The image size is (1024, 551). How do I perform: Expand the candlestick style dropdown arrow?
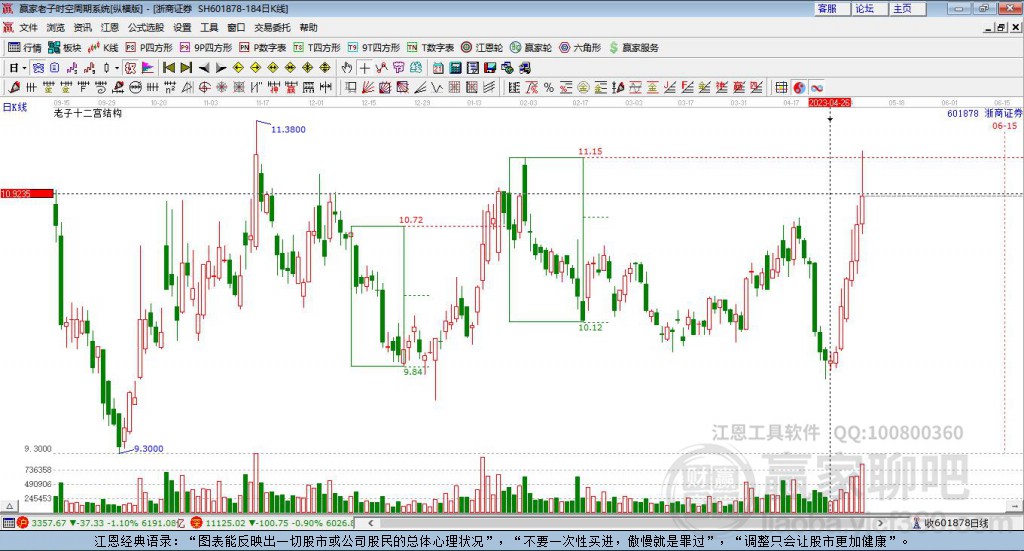coord(117,68)
